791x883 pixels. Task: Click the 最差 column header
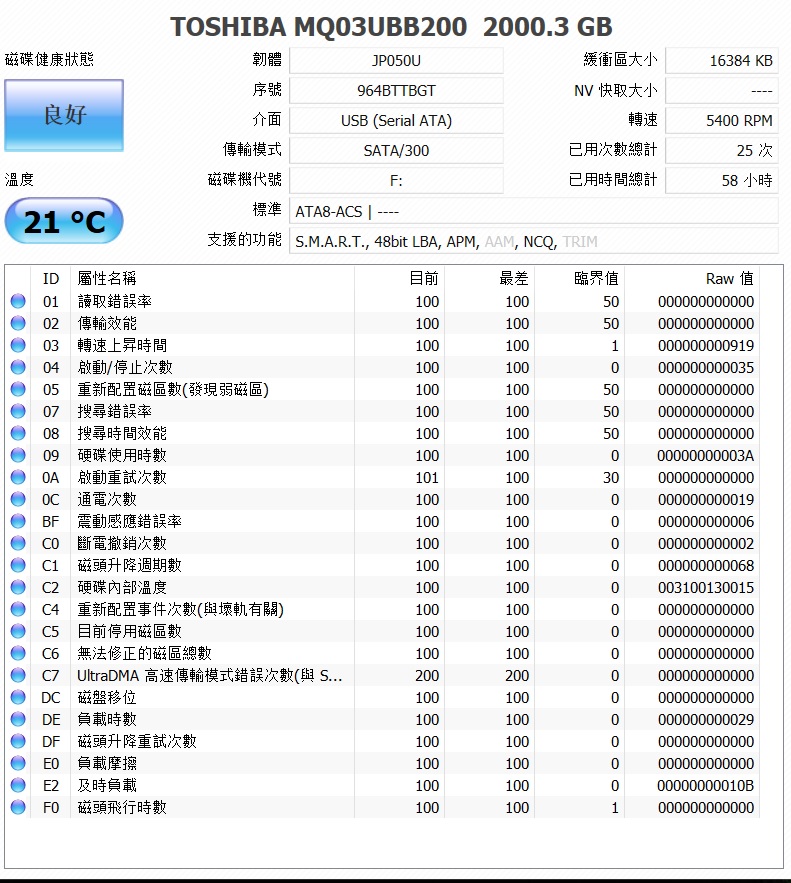click(x=490, y=279)
